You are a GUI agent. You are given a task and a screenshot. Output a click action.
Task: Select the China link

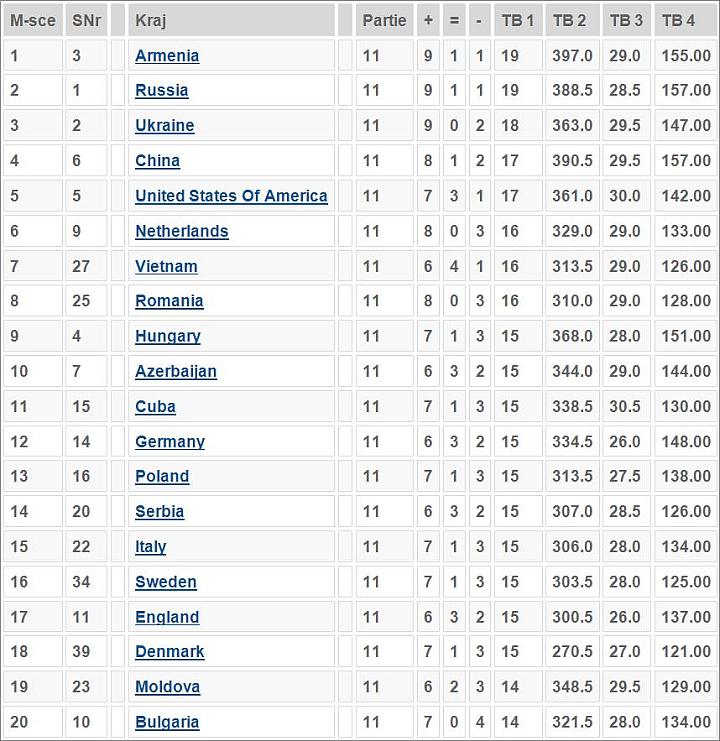point(157,161)
